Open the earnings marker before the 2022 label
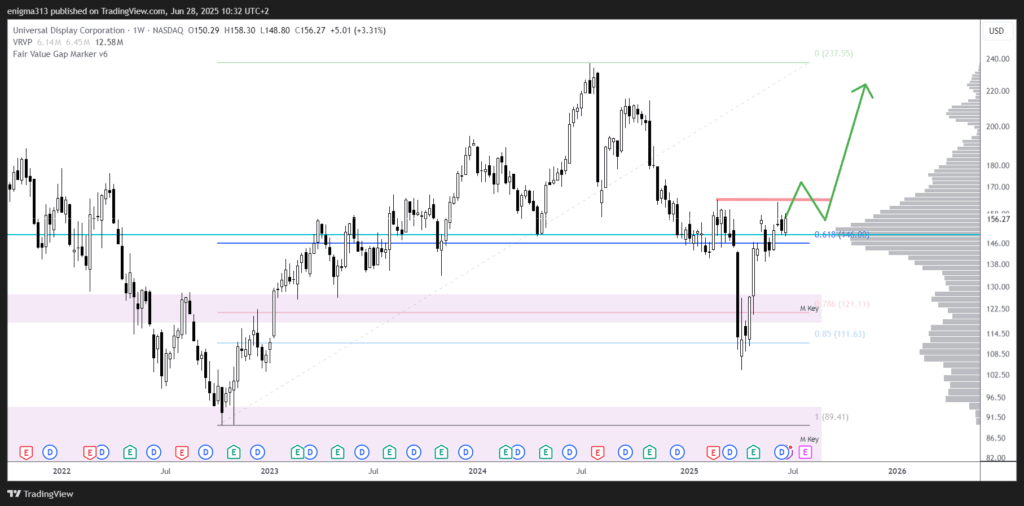 coord(26,451)
